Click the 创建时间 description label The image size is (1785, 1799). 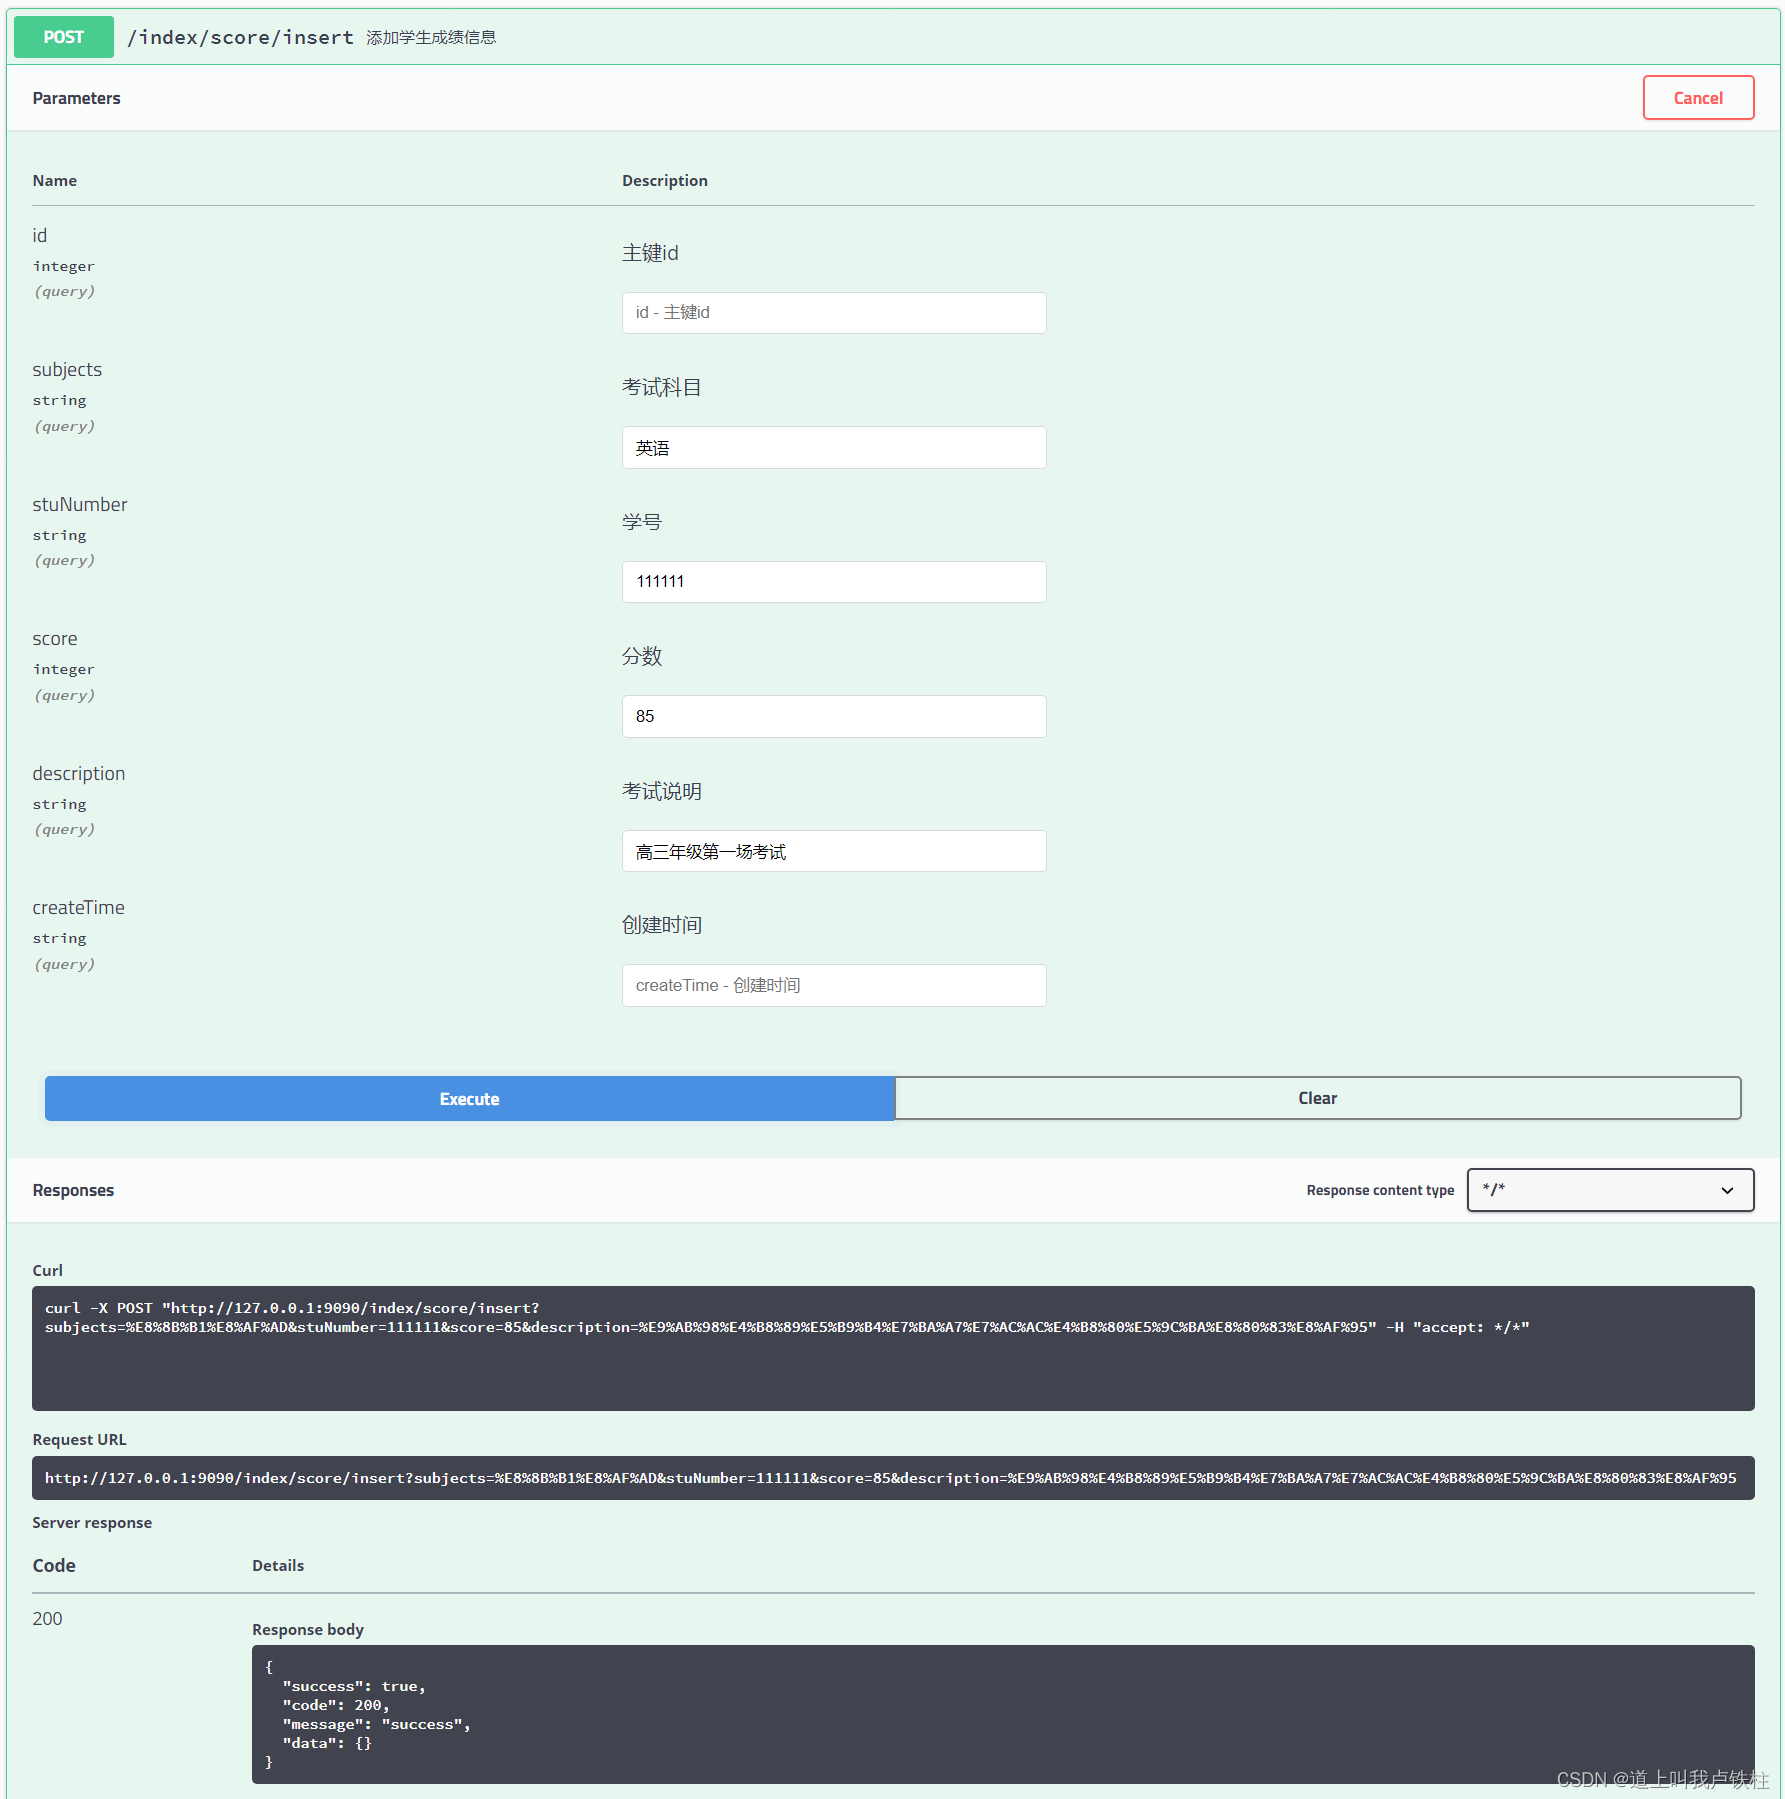662,926
